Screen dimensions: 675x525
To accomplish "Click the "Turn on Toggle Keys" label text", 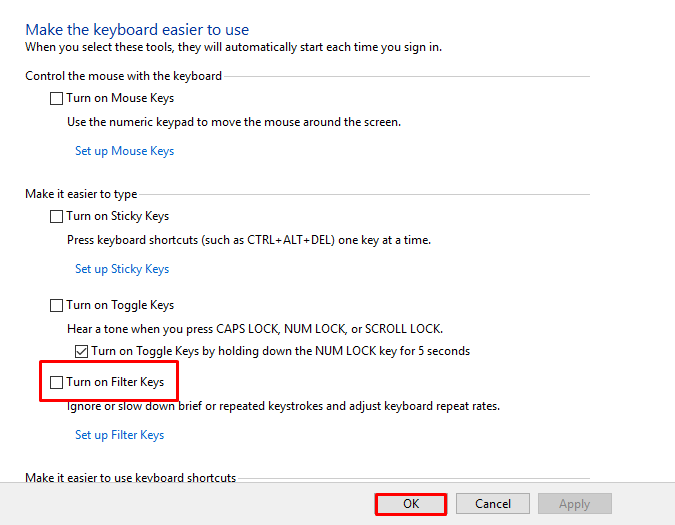I will (120, 305).
